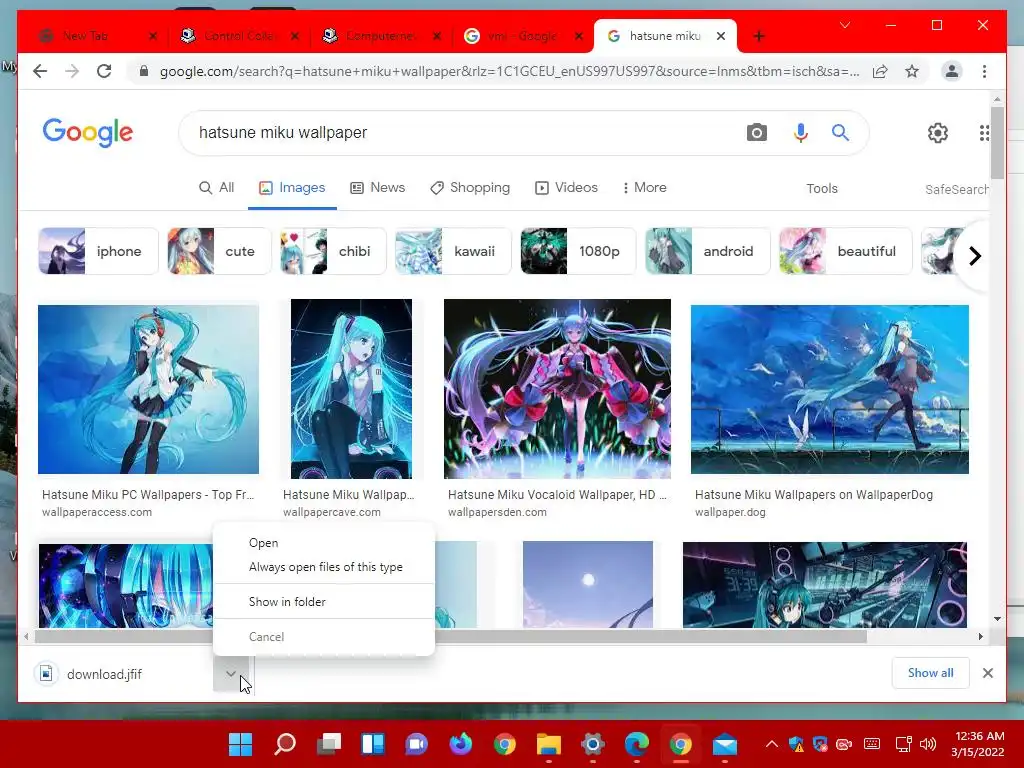Open the Mail app on taskbar
This screenshot has width=1024, height=768.
[724, 744]
